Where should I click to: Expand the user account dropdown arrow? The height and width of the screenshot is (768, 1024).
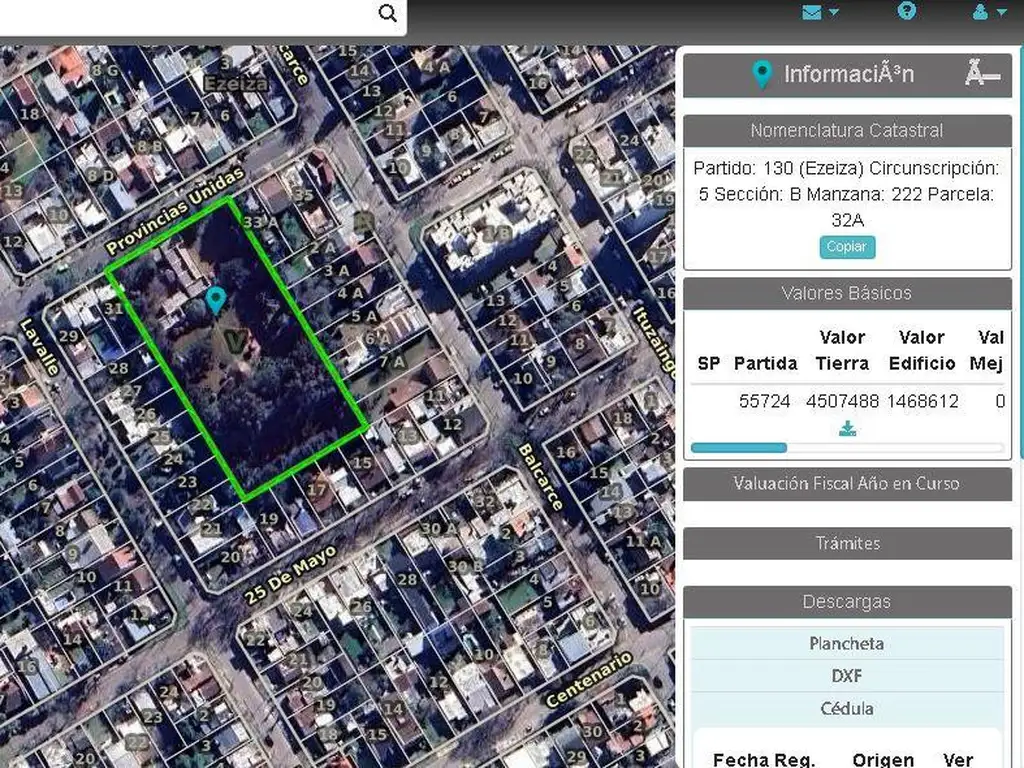click(1002, 12)
